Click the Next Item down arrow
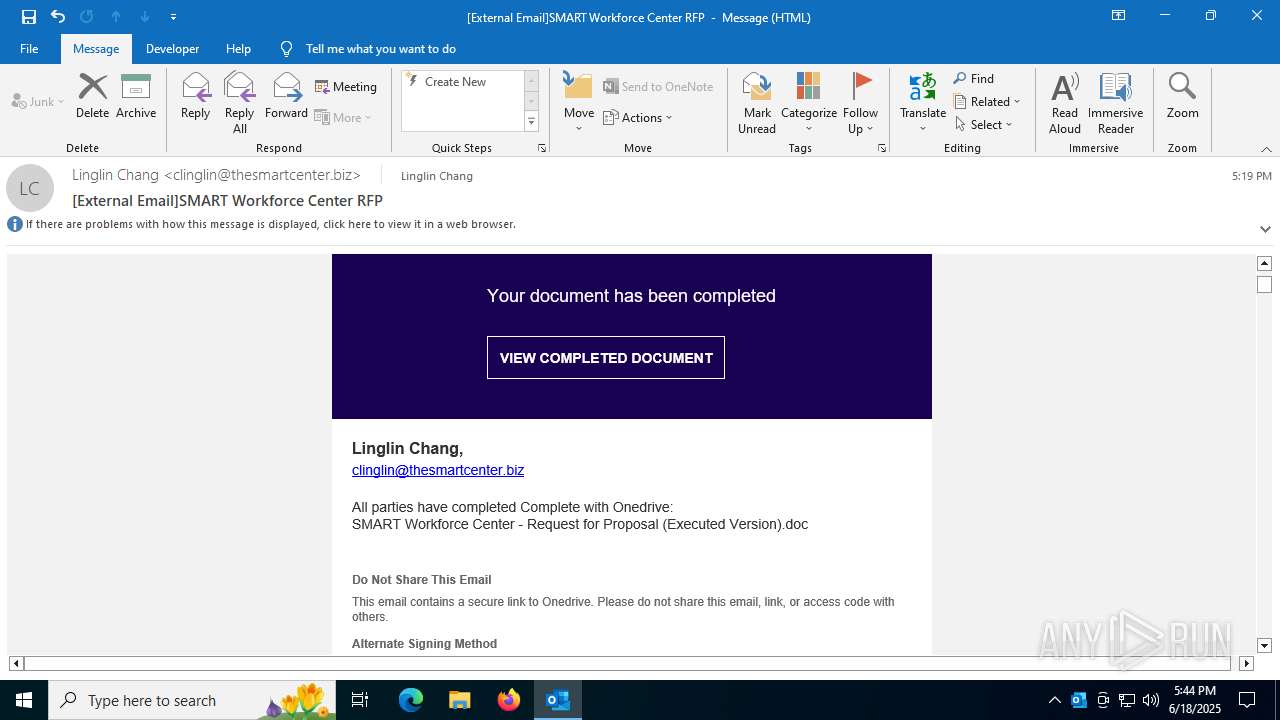1280x720 pixels. [145, 17]
